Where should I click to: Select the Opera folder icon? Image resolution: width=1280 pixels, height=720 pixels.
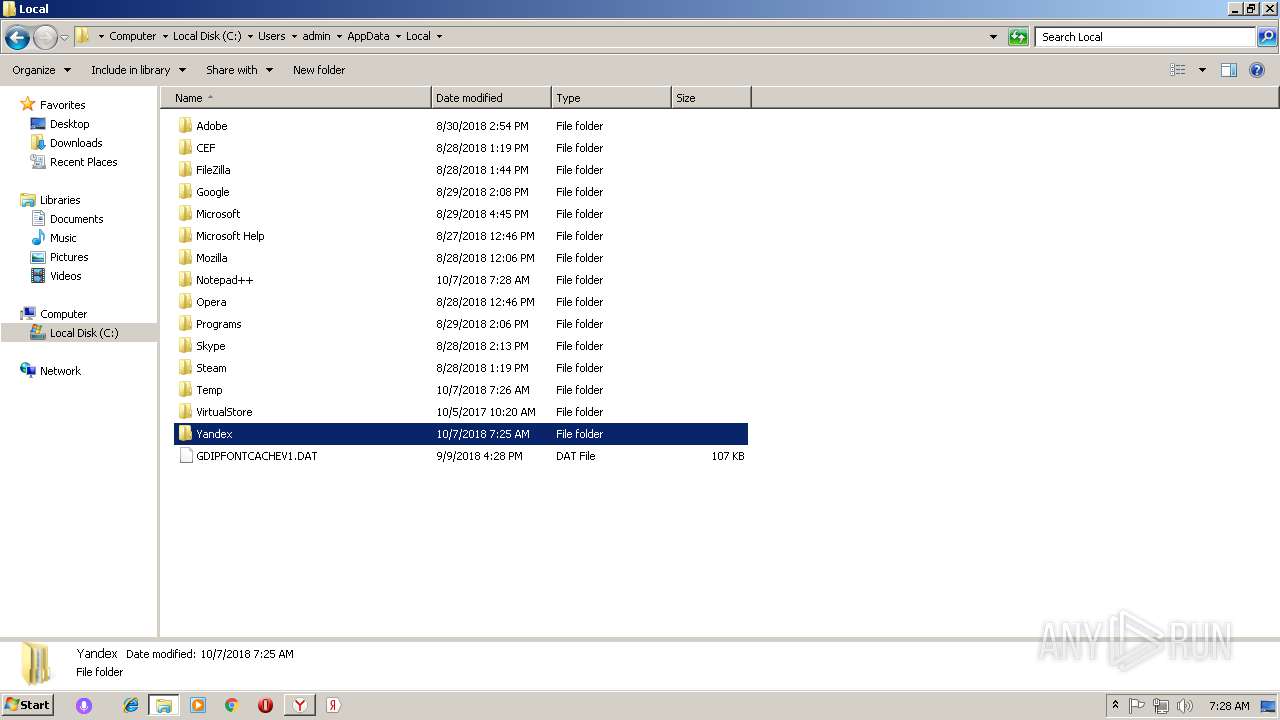coord(185,302)
